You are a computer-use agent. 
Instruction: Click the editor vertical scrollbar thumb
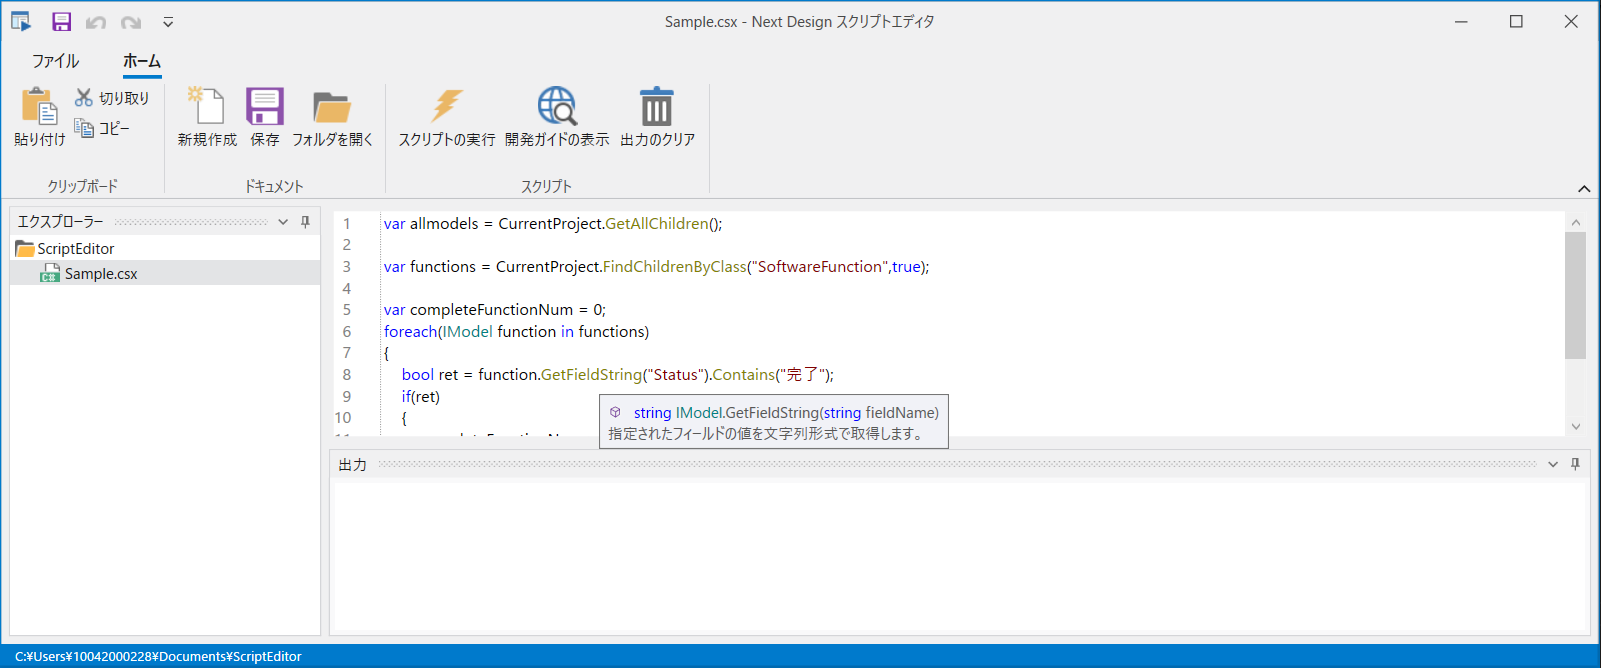point(1576,295)
